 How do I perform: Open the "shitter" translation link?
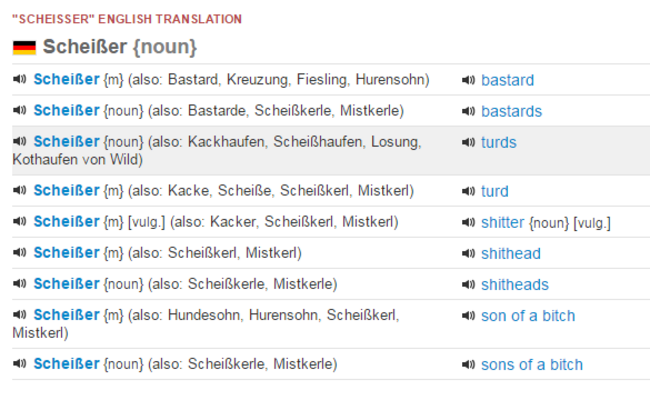coord(502,223)
